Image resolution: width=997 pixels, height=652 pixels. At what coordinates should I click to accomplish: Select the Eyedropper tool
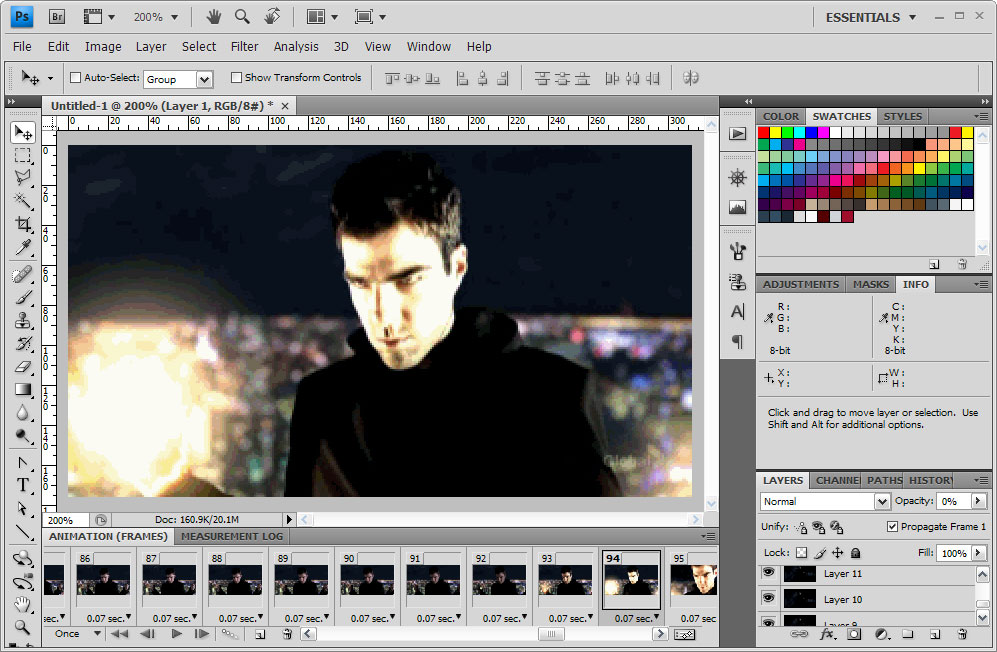click(x=23, y=248)
